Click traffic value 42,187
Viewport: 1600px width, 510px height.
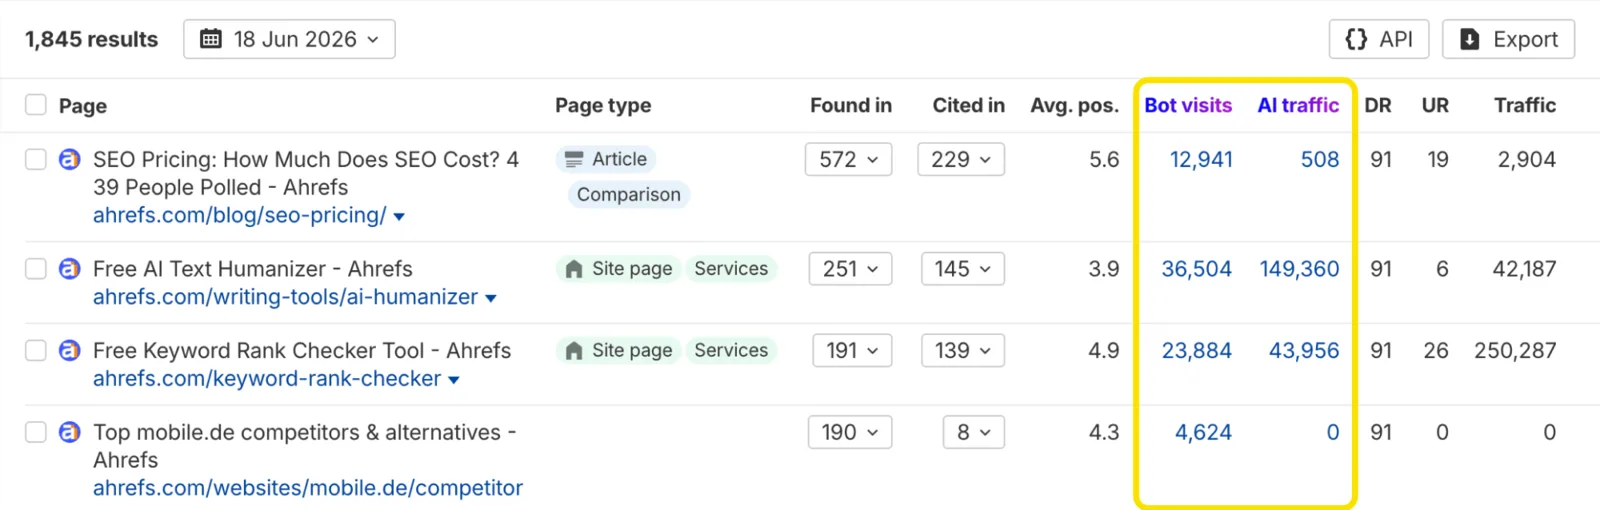click(1524, 268)
